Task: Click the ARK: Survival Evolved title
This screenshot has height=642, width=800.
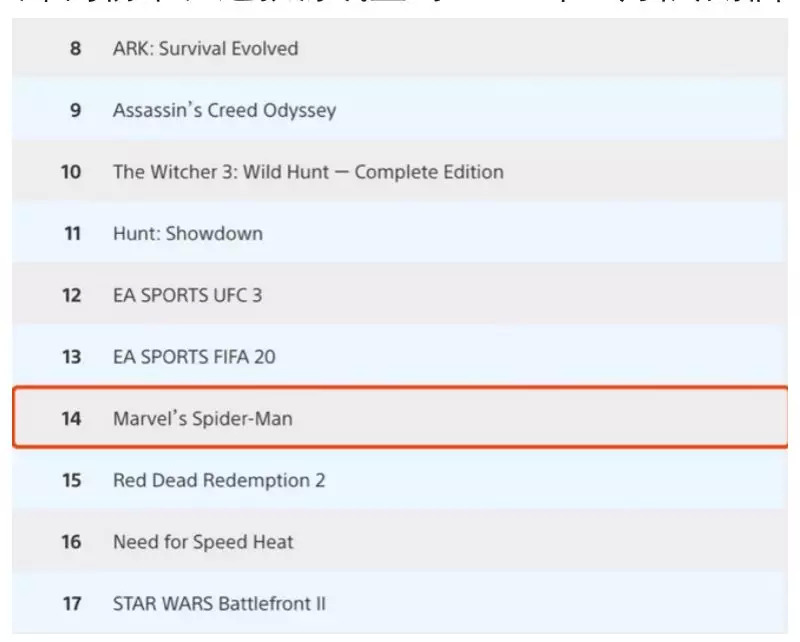Action: 205,48
